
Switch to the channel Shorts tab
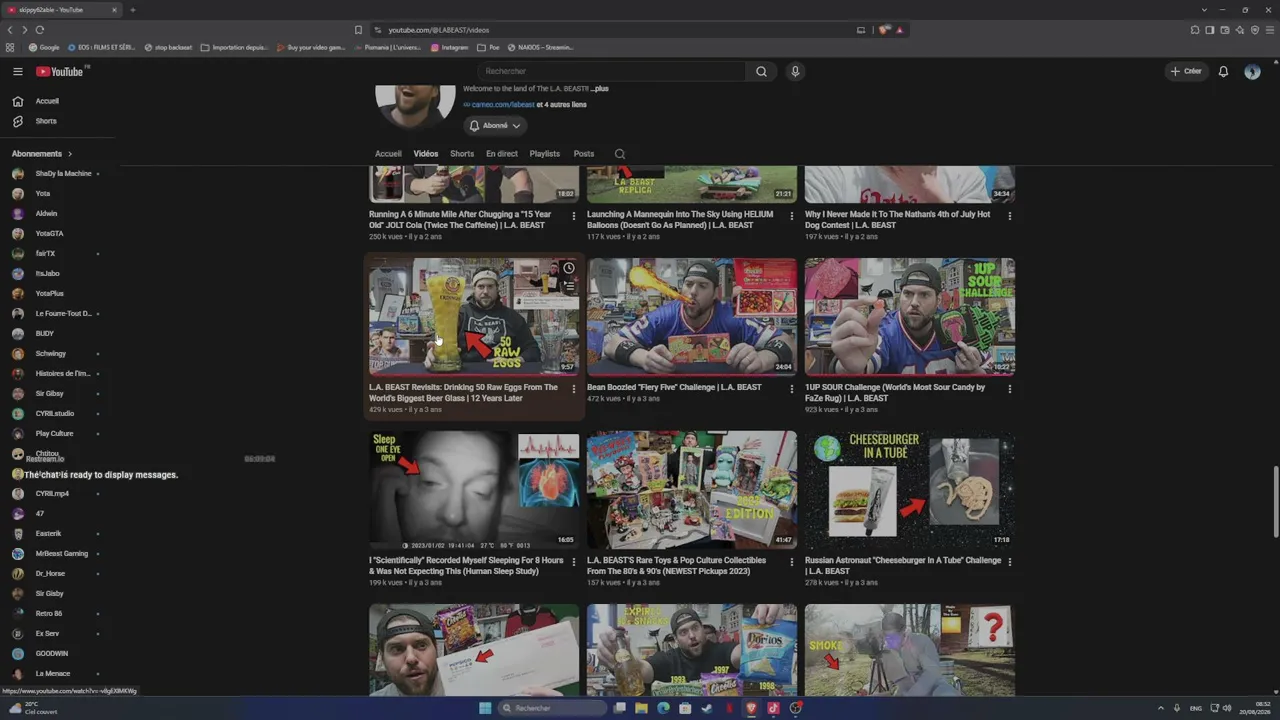pyautogui.click(x=462, y=154)
